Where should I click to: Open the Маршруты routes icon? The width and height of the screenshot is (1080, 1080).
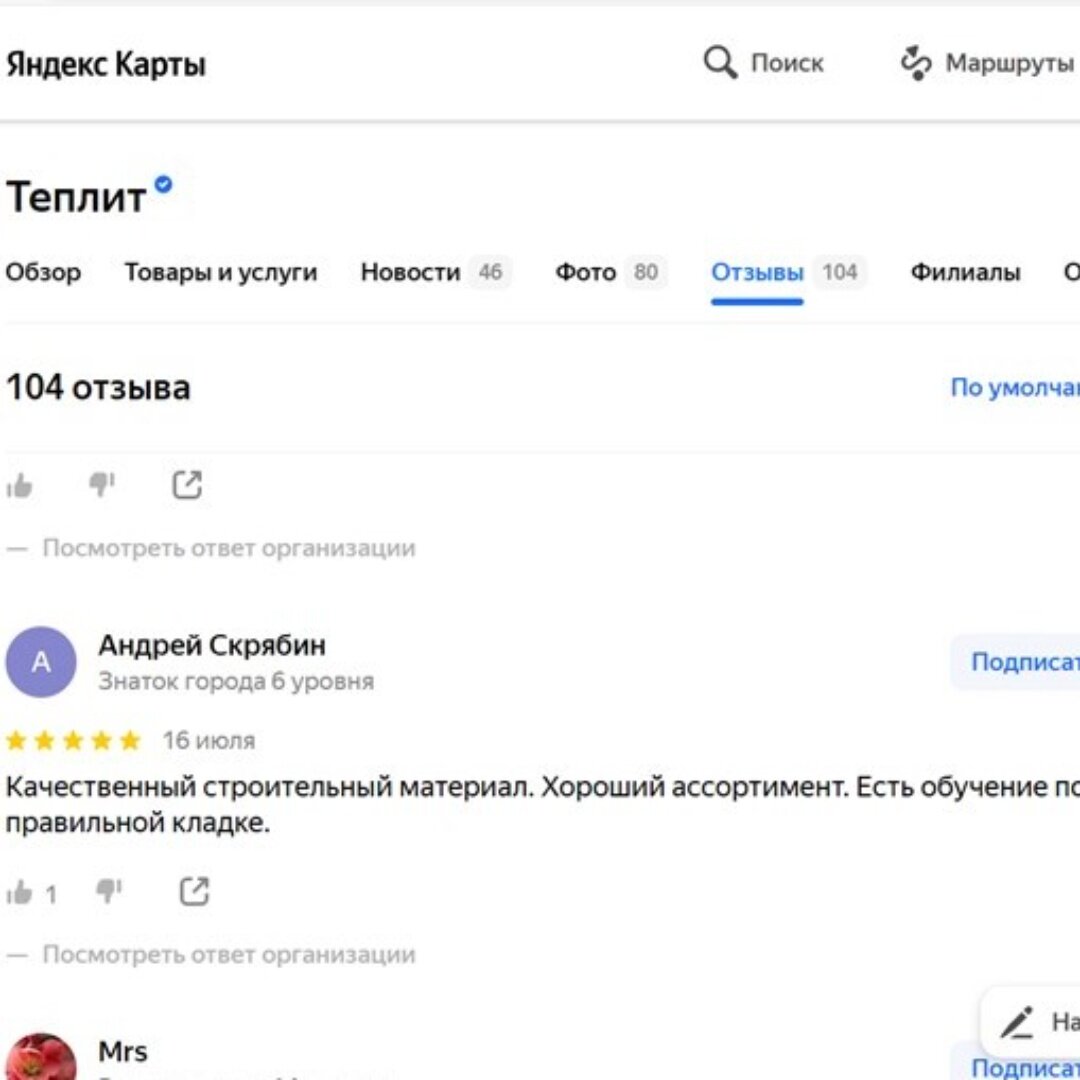[x=916, y=63]
